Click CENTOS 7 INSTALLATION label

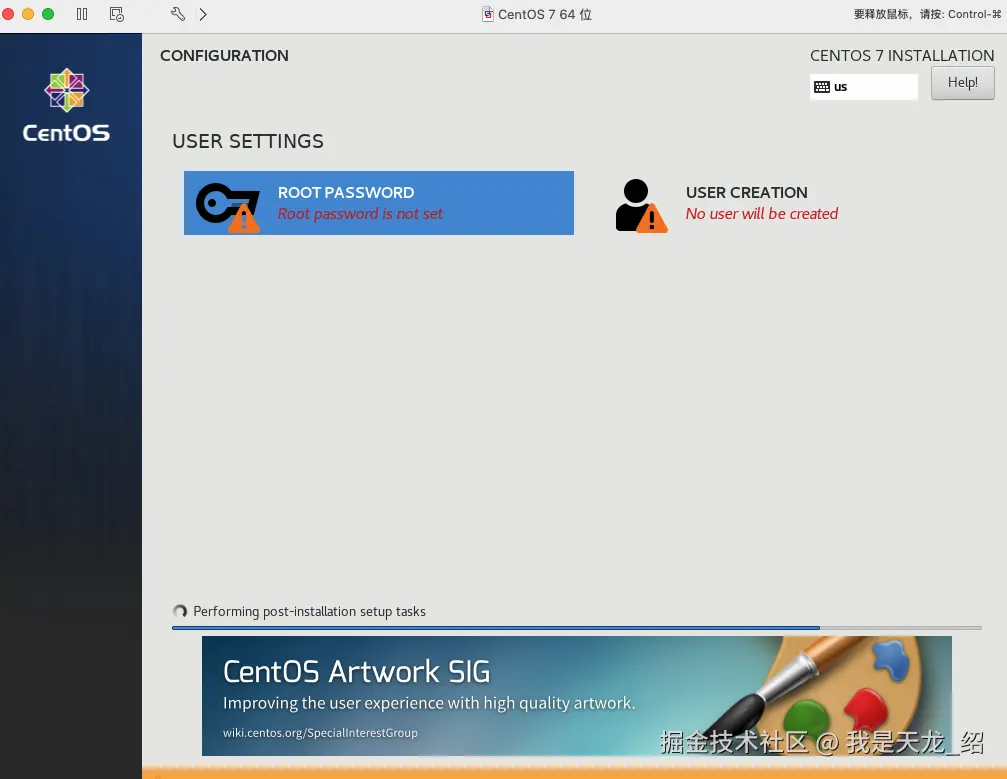902,56
